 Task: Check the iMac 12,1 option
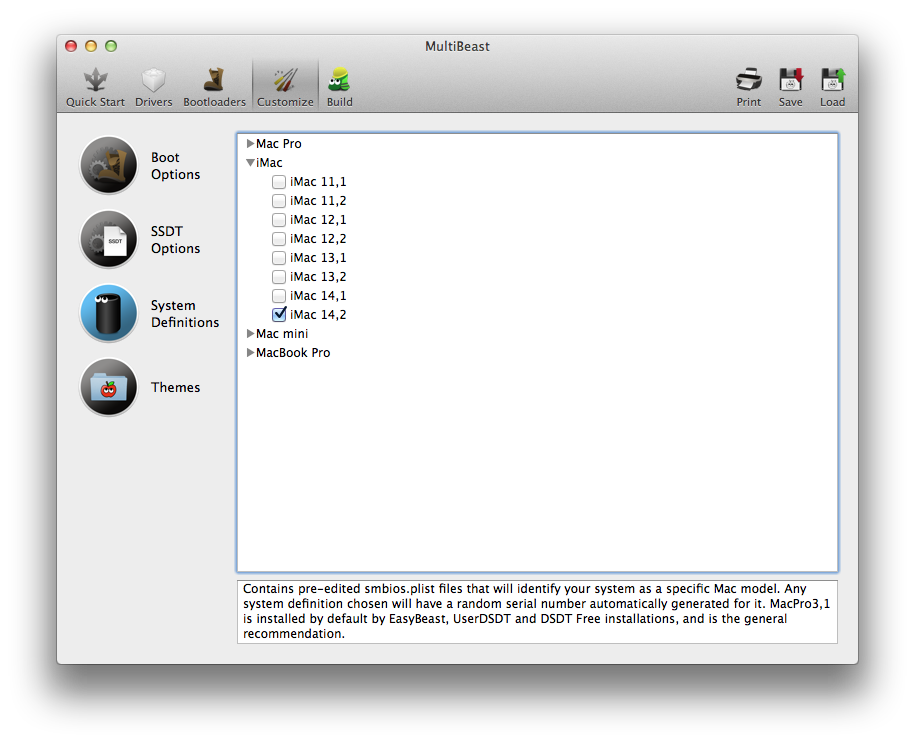(279, 220)
